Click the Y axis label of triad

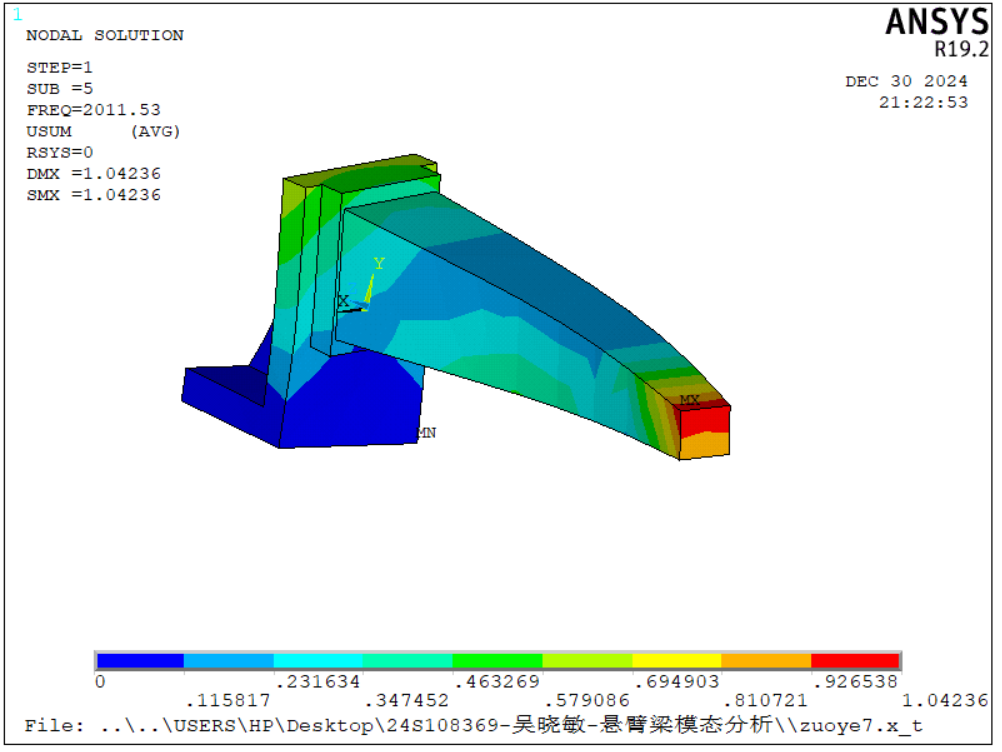[x=379, y=263]
